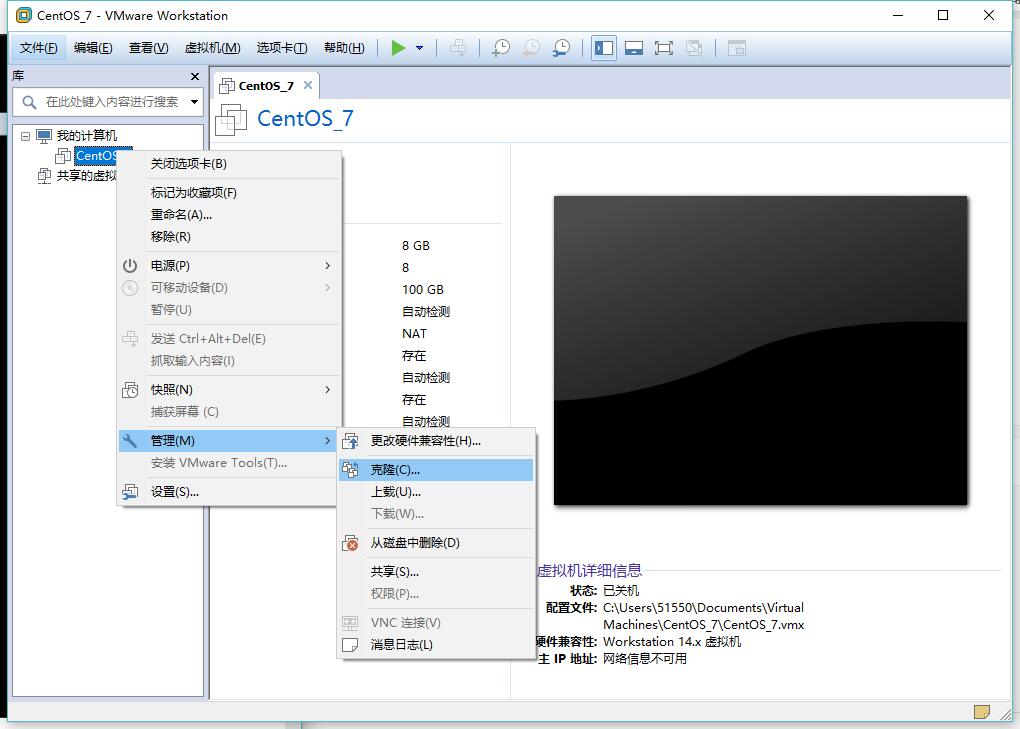1020x729 pixels.
Task: Expand the 电源(P) submenu
Action: pos(229,265)
